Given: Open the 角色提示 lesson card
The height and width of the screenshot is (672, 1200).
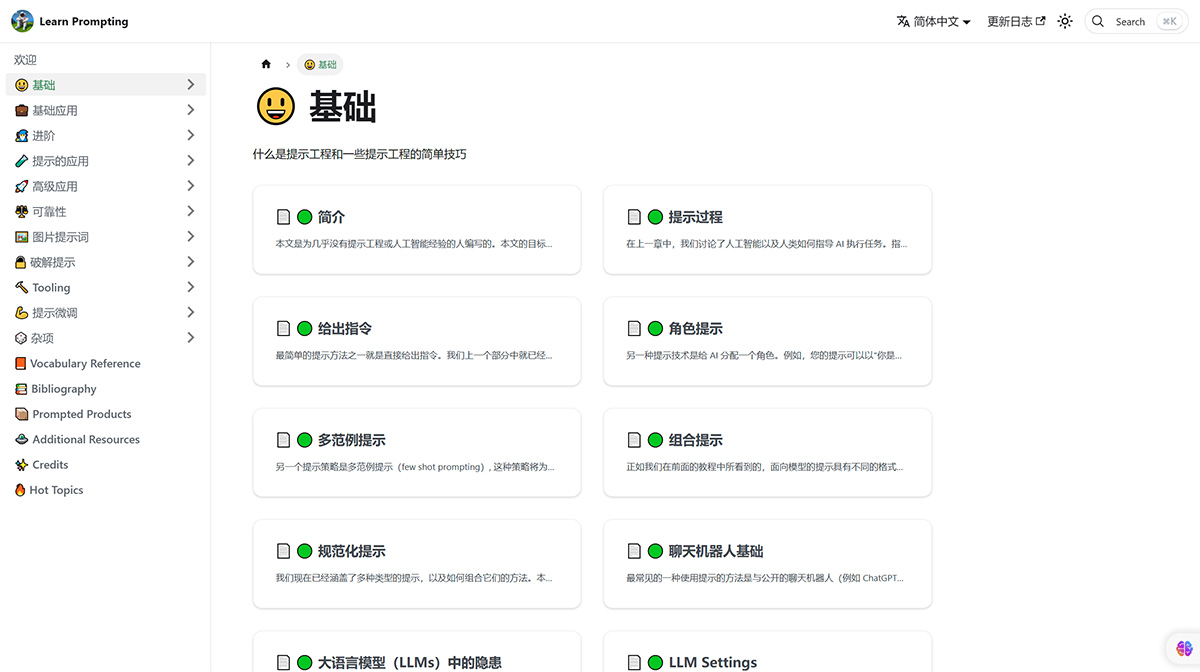Looking at the screenshot, I should click(x=767, y=341).
